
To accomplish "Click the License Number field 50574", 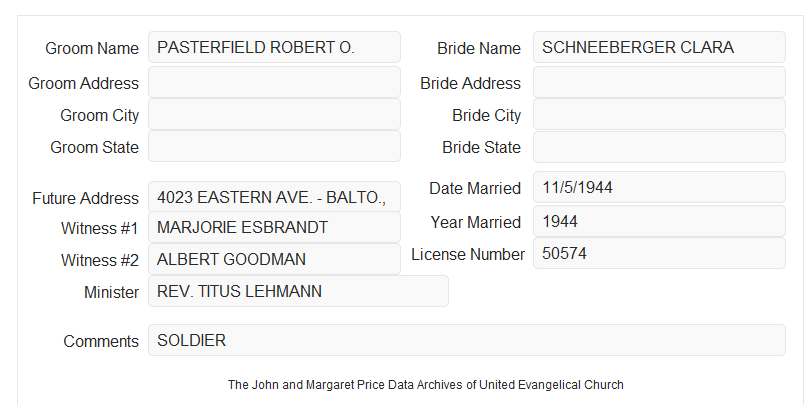I will pyautogui.click(x=659, y=253).
